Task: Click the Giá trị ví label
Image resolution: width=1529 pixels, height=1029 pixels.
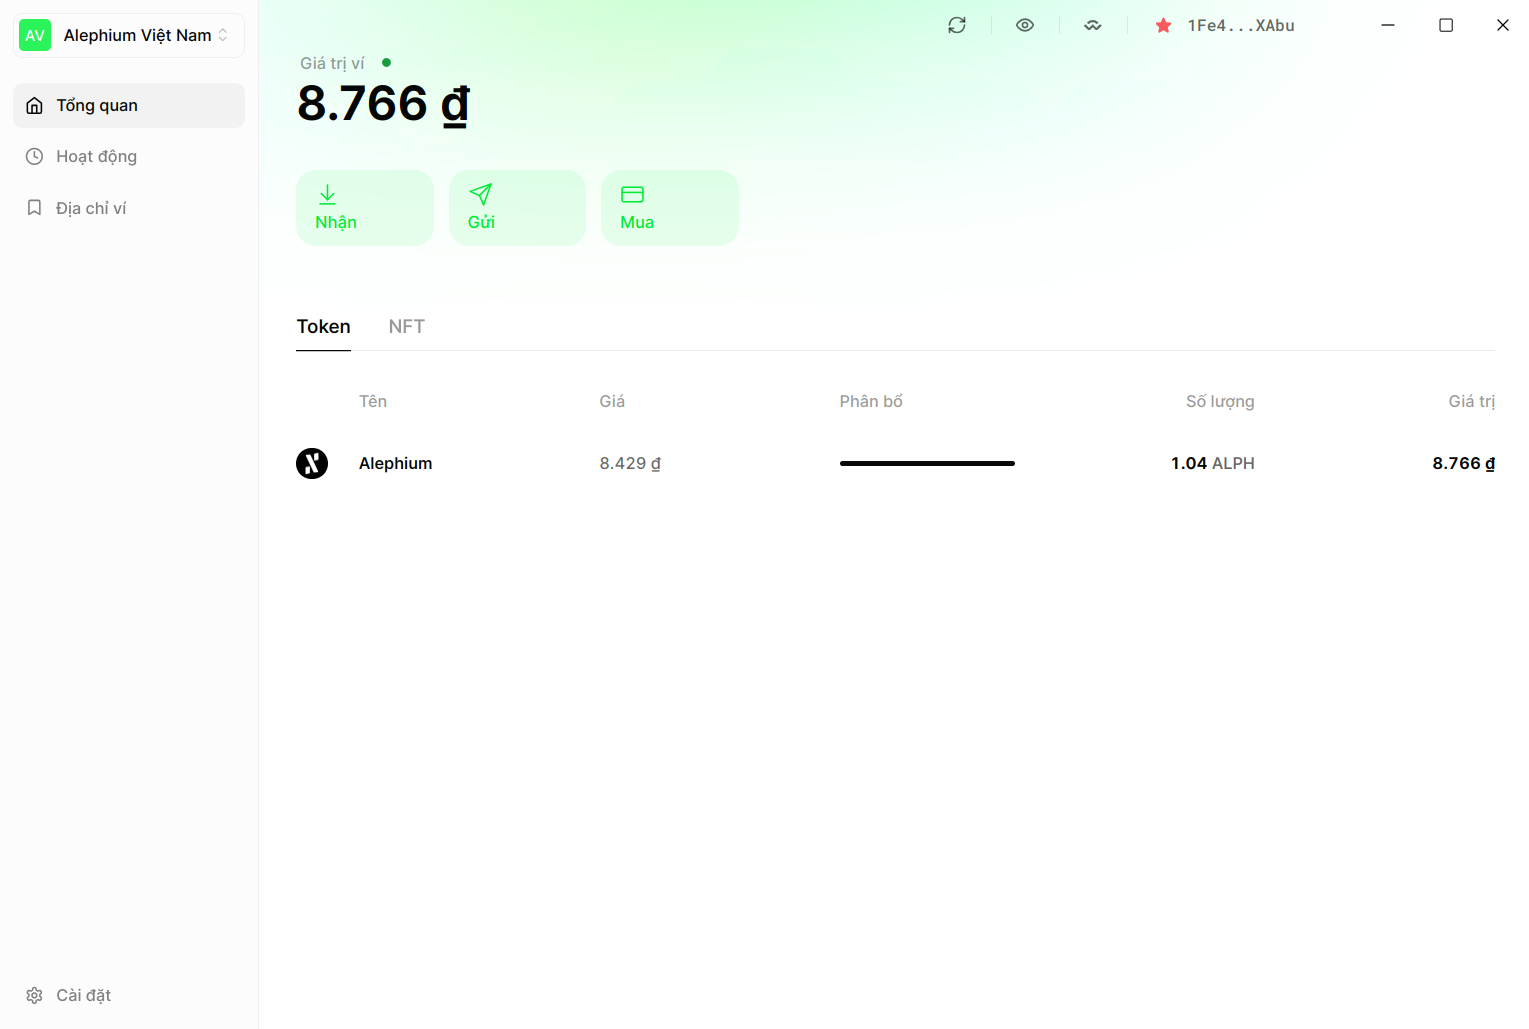Action: tap(332, 63)
